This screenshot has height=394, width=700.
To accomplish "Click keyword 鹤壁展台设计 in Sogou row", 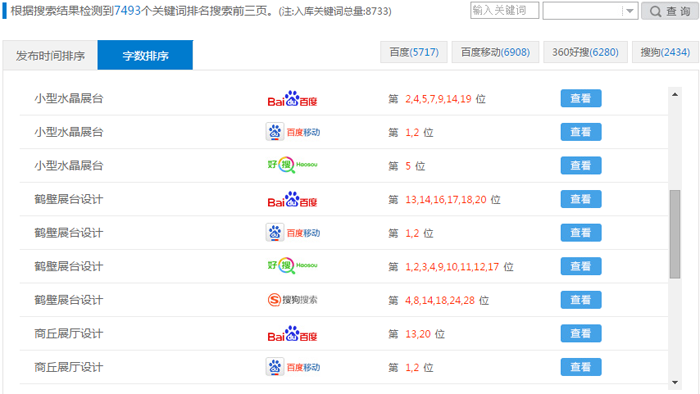I will 69,300.
